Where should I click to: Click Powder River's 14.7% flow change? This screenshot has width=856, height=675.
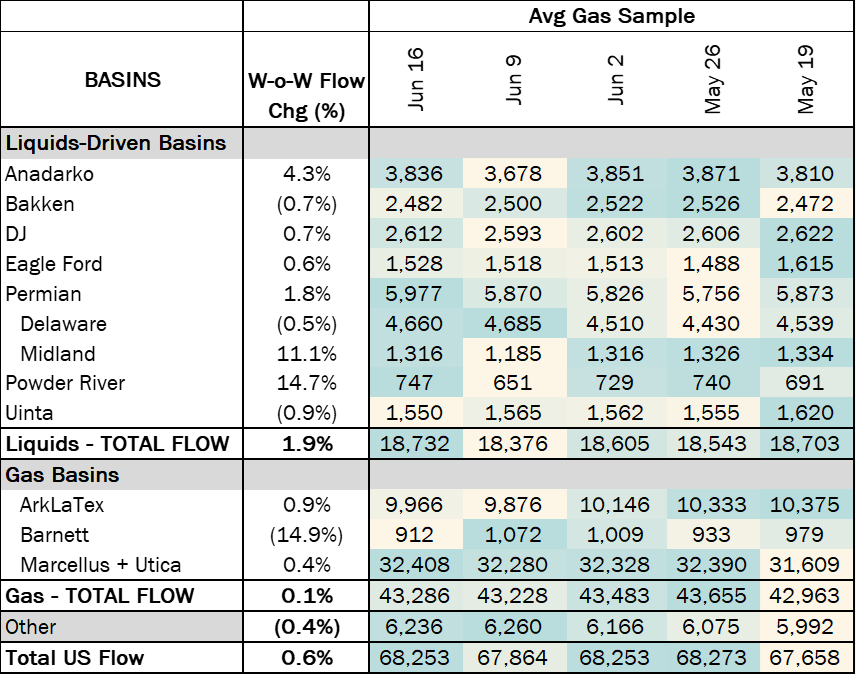307,383
